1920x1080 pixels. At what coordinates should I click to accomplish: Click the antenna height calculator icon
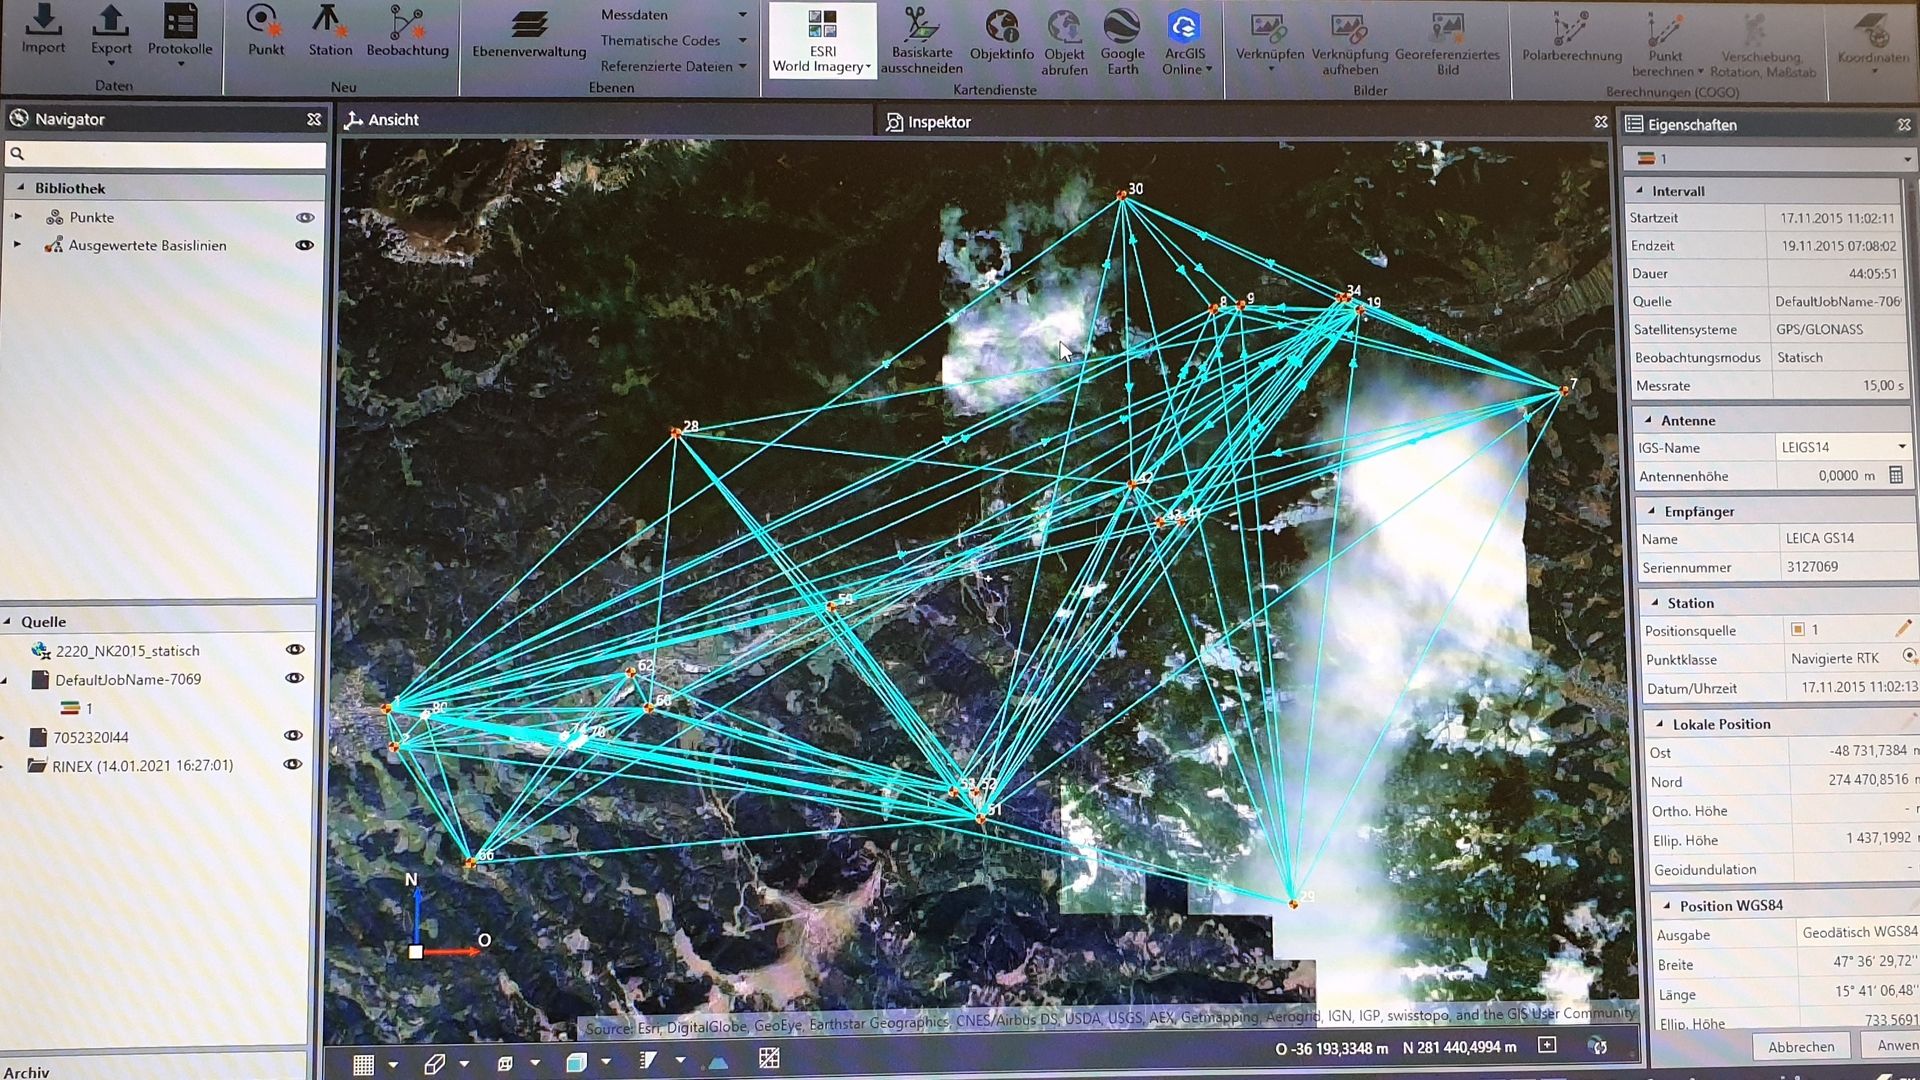click(1896, 476)
